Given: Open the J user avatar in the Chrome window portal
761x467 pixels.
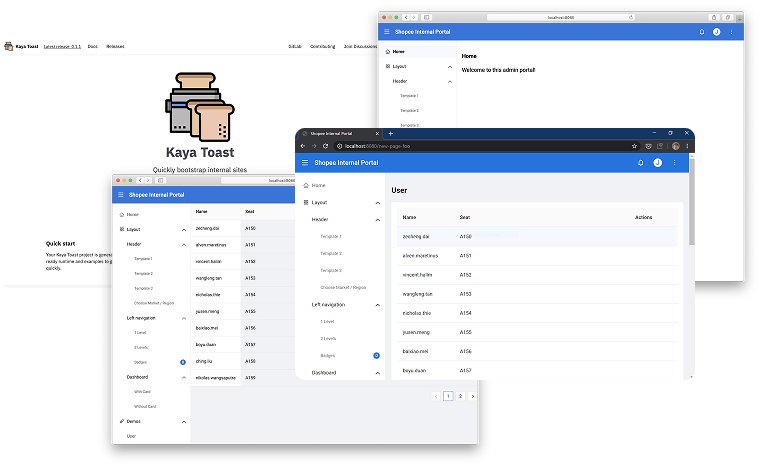Looking at the screenshot, I should 658,163.
